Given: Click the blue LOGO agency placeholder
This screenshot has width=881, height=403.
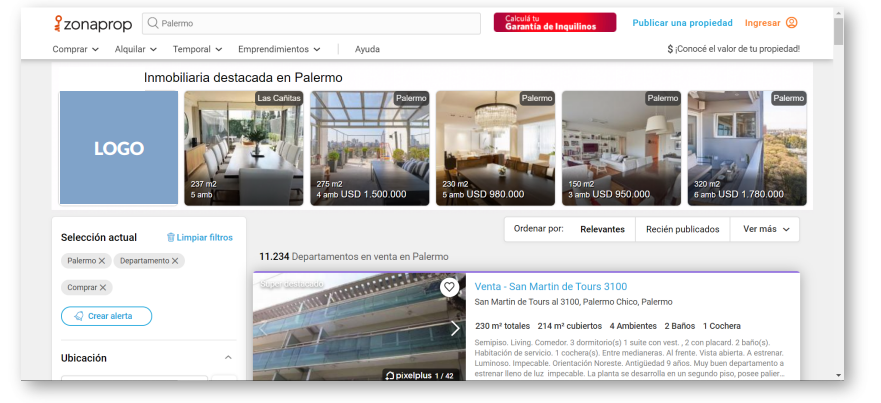Looking at the screenshot, I should 119,148.
